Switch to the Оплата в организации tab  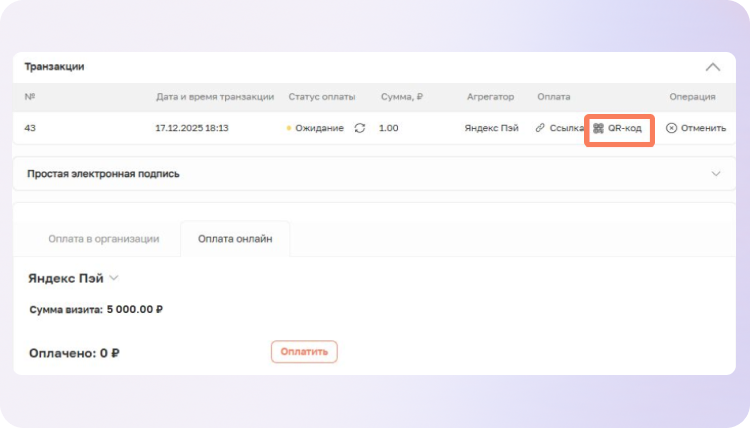coord(103,239)
